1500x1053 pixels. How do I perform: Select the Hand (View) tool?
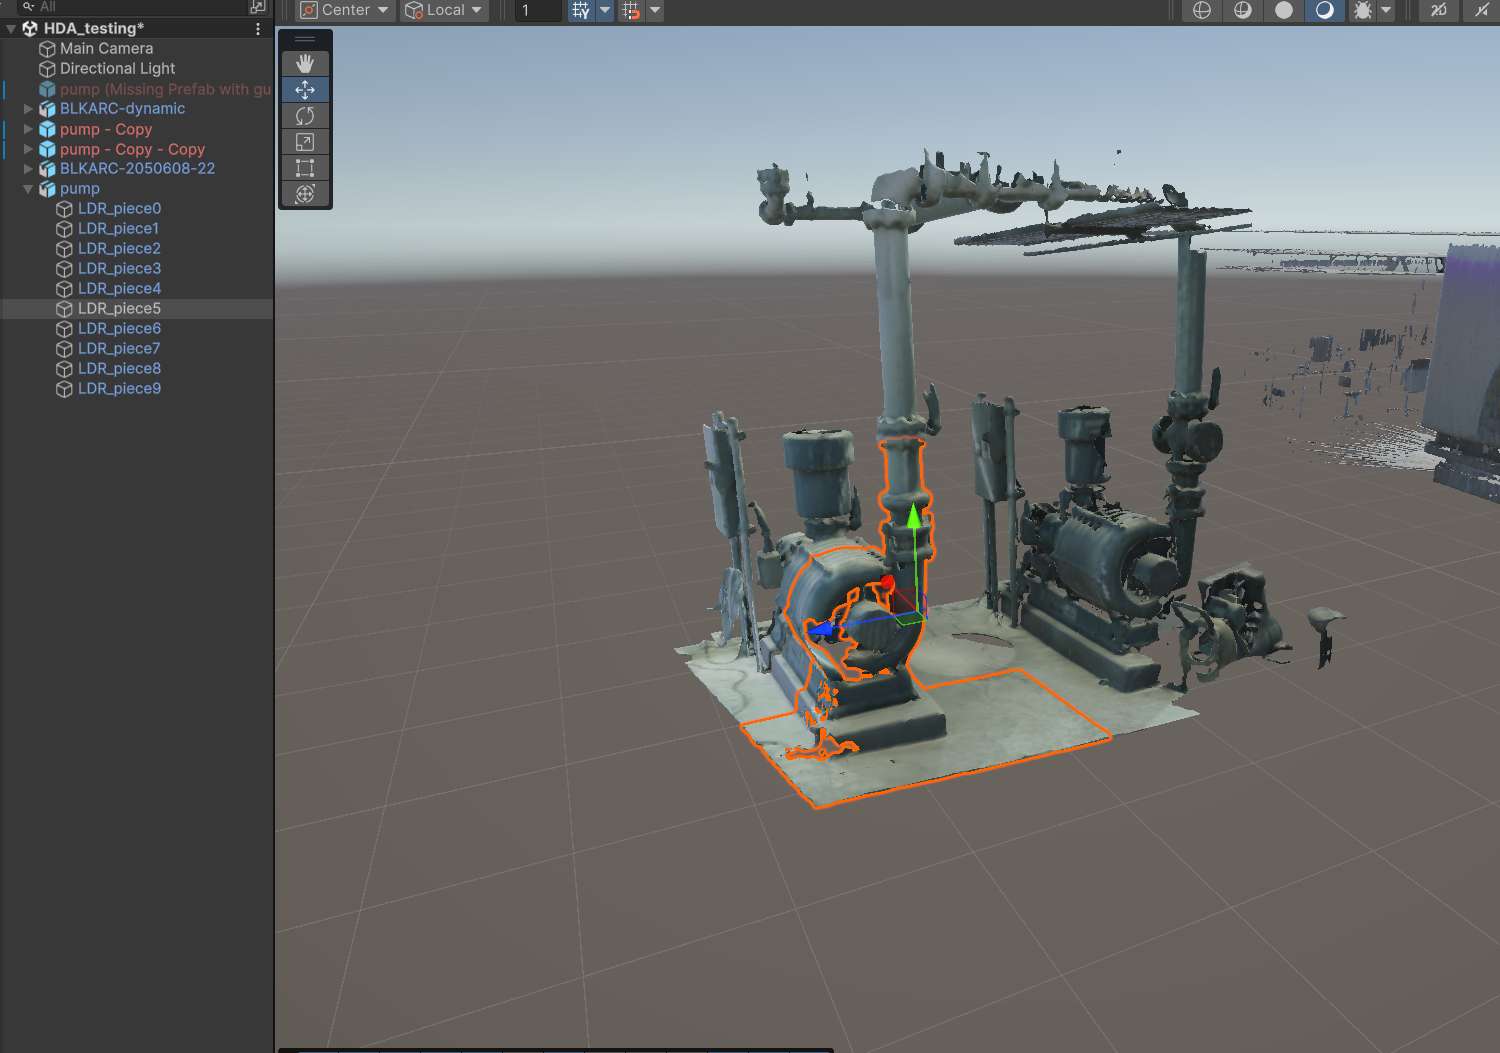click(305, 63)
